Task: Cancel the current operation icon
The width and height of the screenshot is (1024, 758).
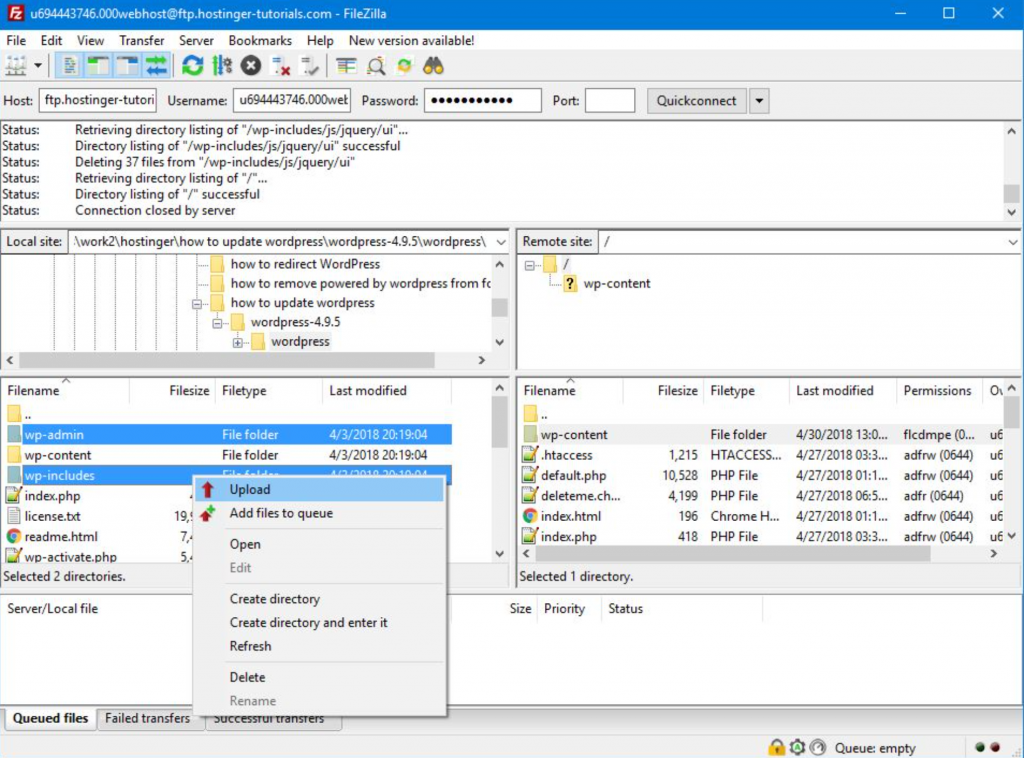Action: 251,66
